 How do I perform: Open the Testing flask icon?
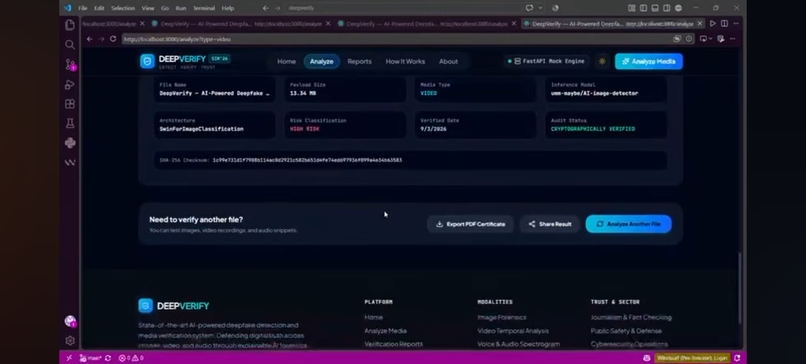pyautogui.click(x=70, y=123)
